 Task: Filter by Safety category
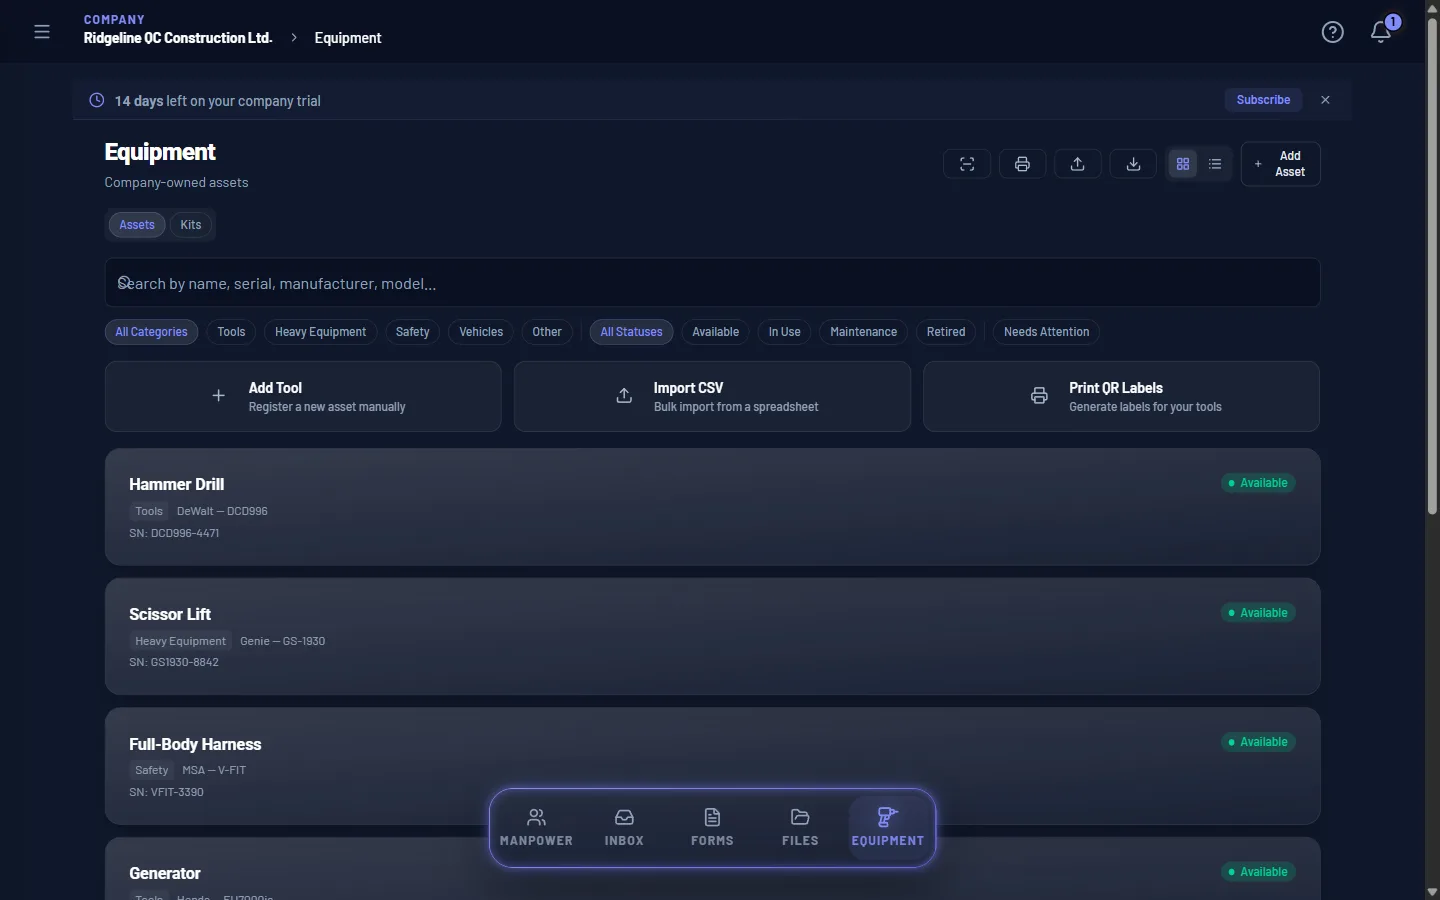[x=412, y=332]
